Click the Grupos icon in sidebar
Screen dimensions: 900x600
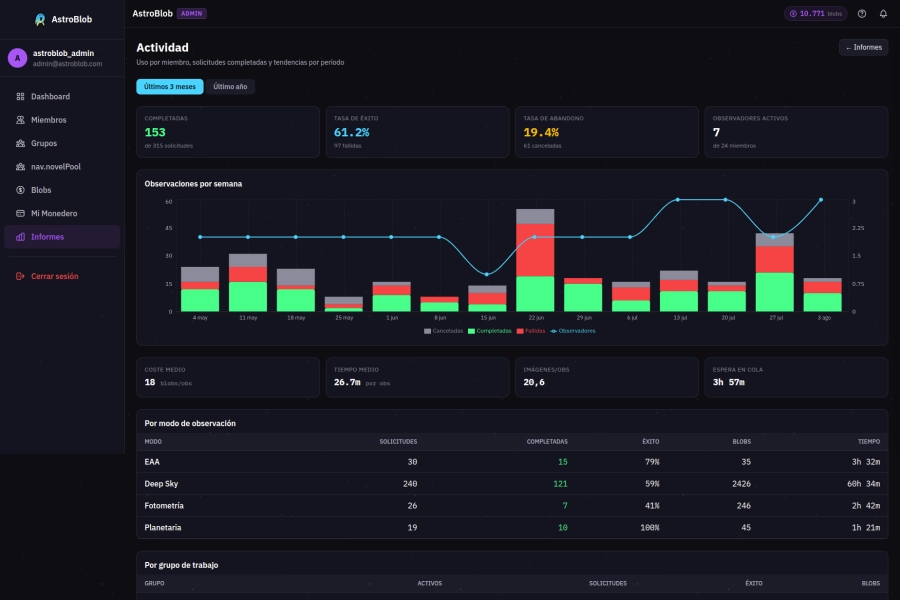point(20,144)
